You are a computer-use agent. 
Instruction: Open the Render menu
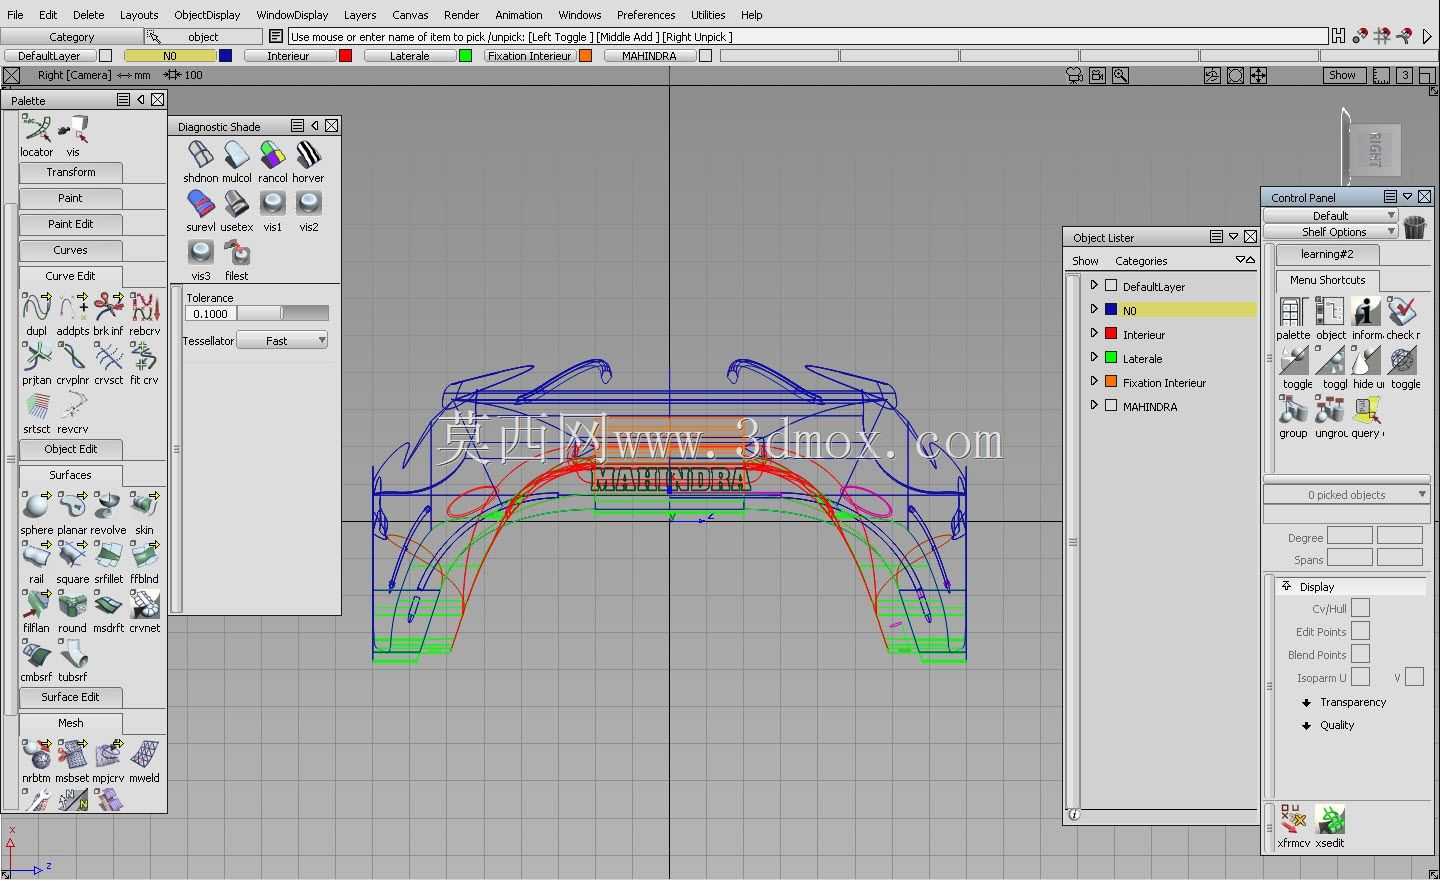click(x=461, y=15)
